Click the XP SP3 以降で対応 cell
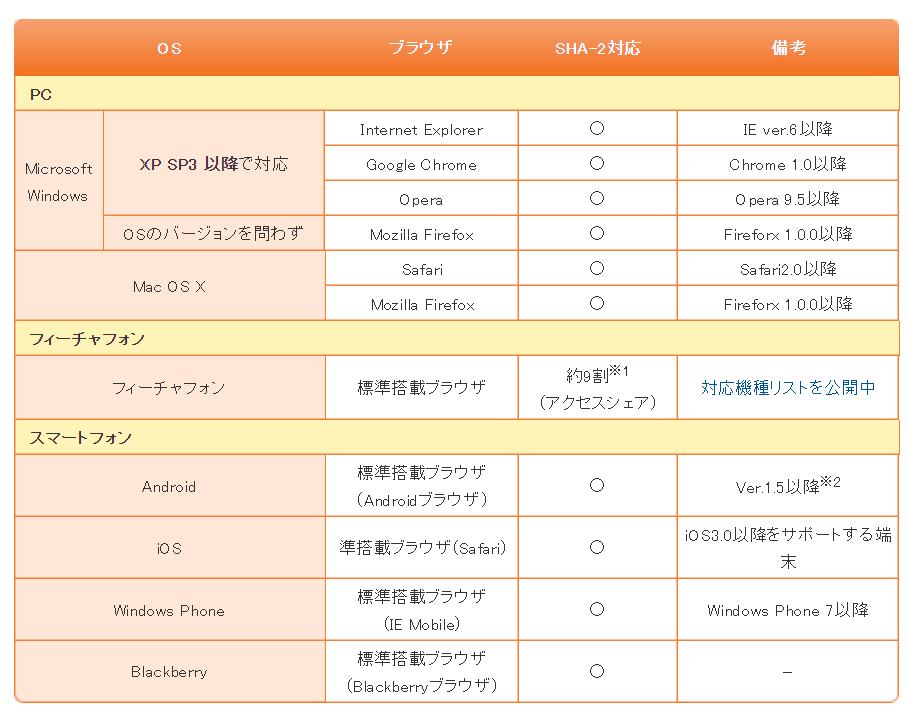Viewport: 908px width, 715px height. pyautogui.click(x=214, y=163)
